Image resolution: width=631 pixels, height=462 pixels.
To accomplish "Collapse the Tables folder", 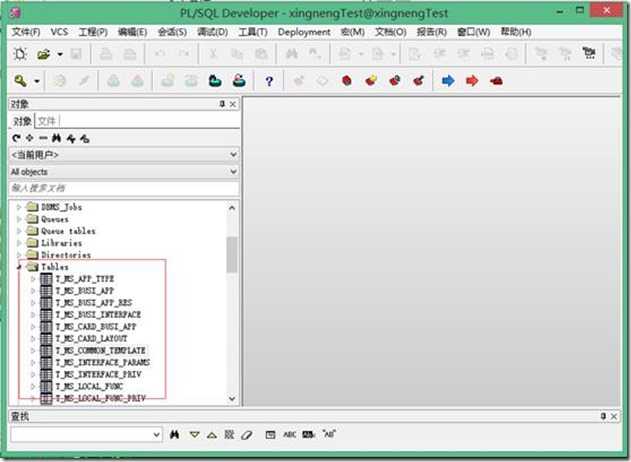I will (x=19, y=267).
